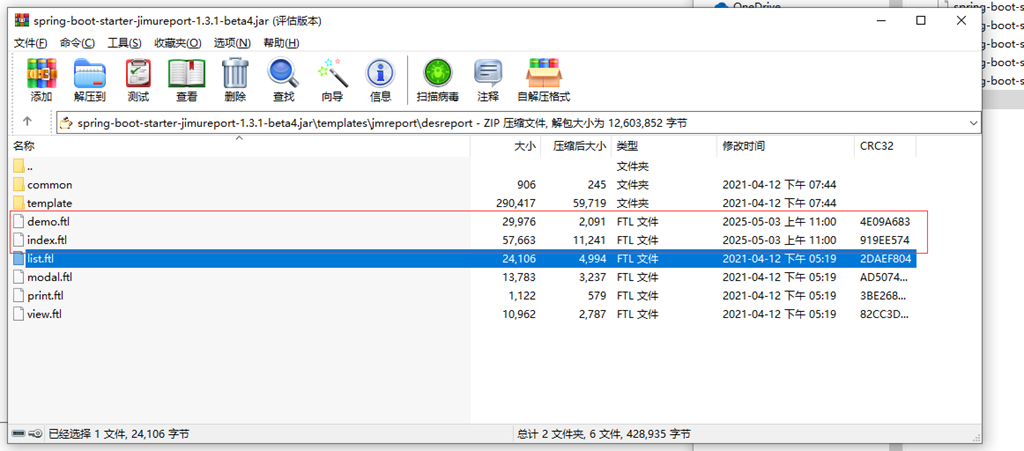Click the 查看 (View) toolbar icon
This screenshot has height=451, width=1024.
tap(186, 73)
